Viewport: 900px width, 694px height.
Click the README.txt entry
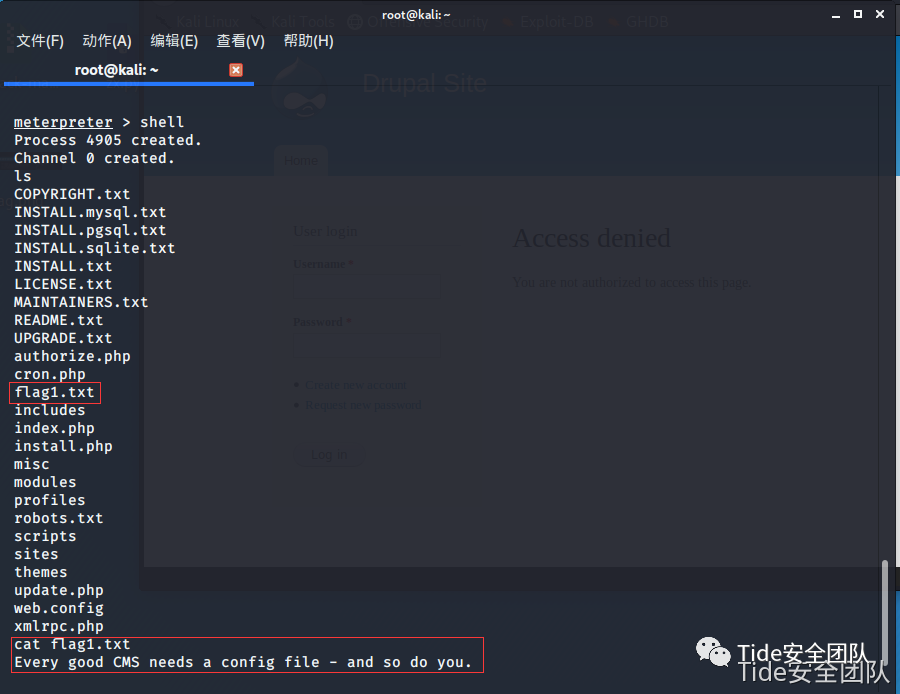point(59,320)
